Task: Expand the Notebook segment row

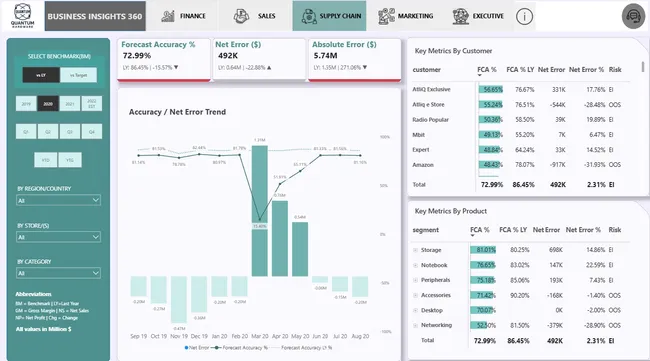Action: pyautogui.click(x=415, y=265)
